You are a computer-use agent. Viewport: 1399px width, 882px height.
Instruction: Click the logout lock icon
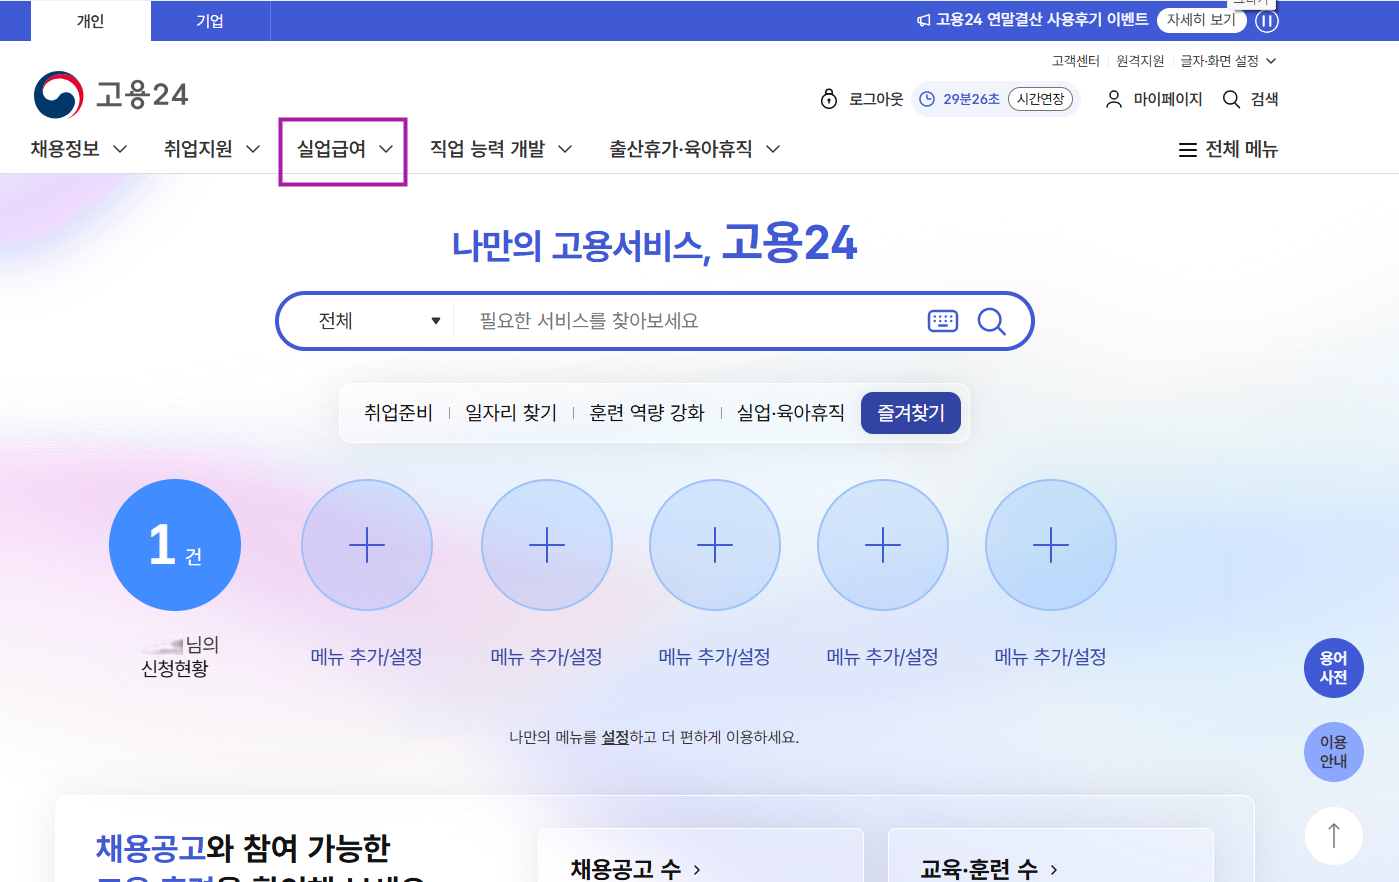tap(828, 99)
